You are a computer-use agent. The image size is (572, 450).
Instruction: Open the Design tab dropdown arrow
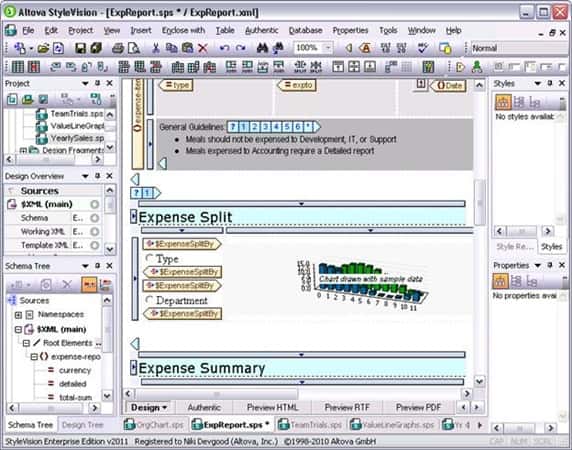165,408
